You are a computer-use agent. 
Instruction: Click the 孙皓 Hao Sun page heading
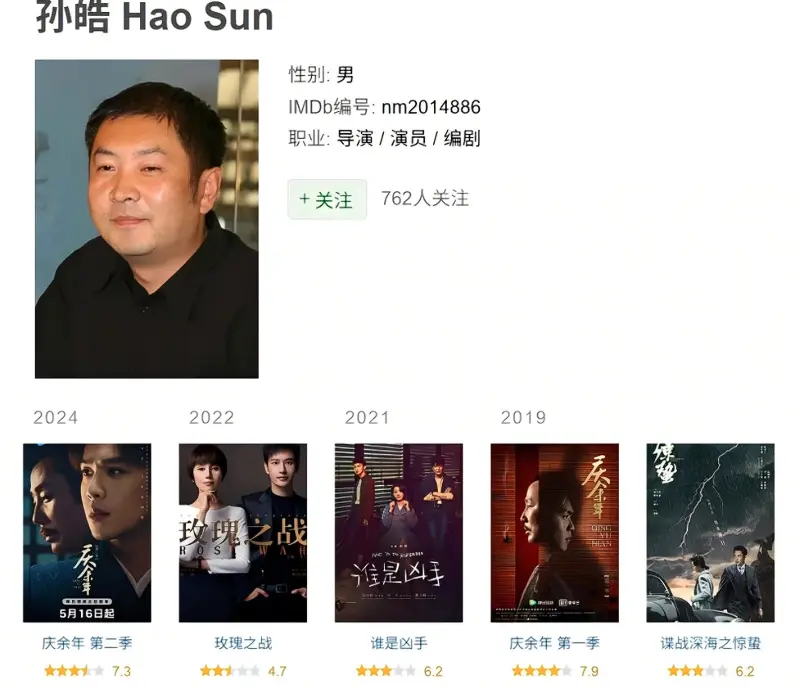point(155,16)
